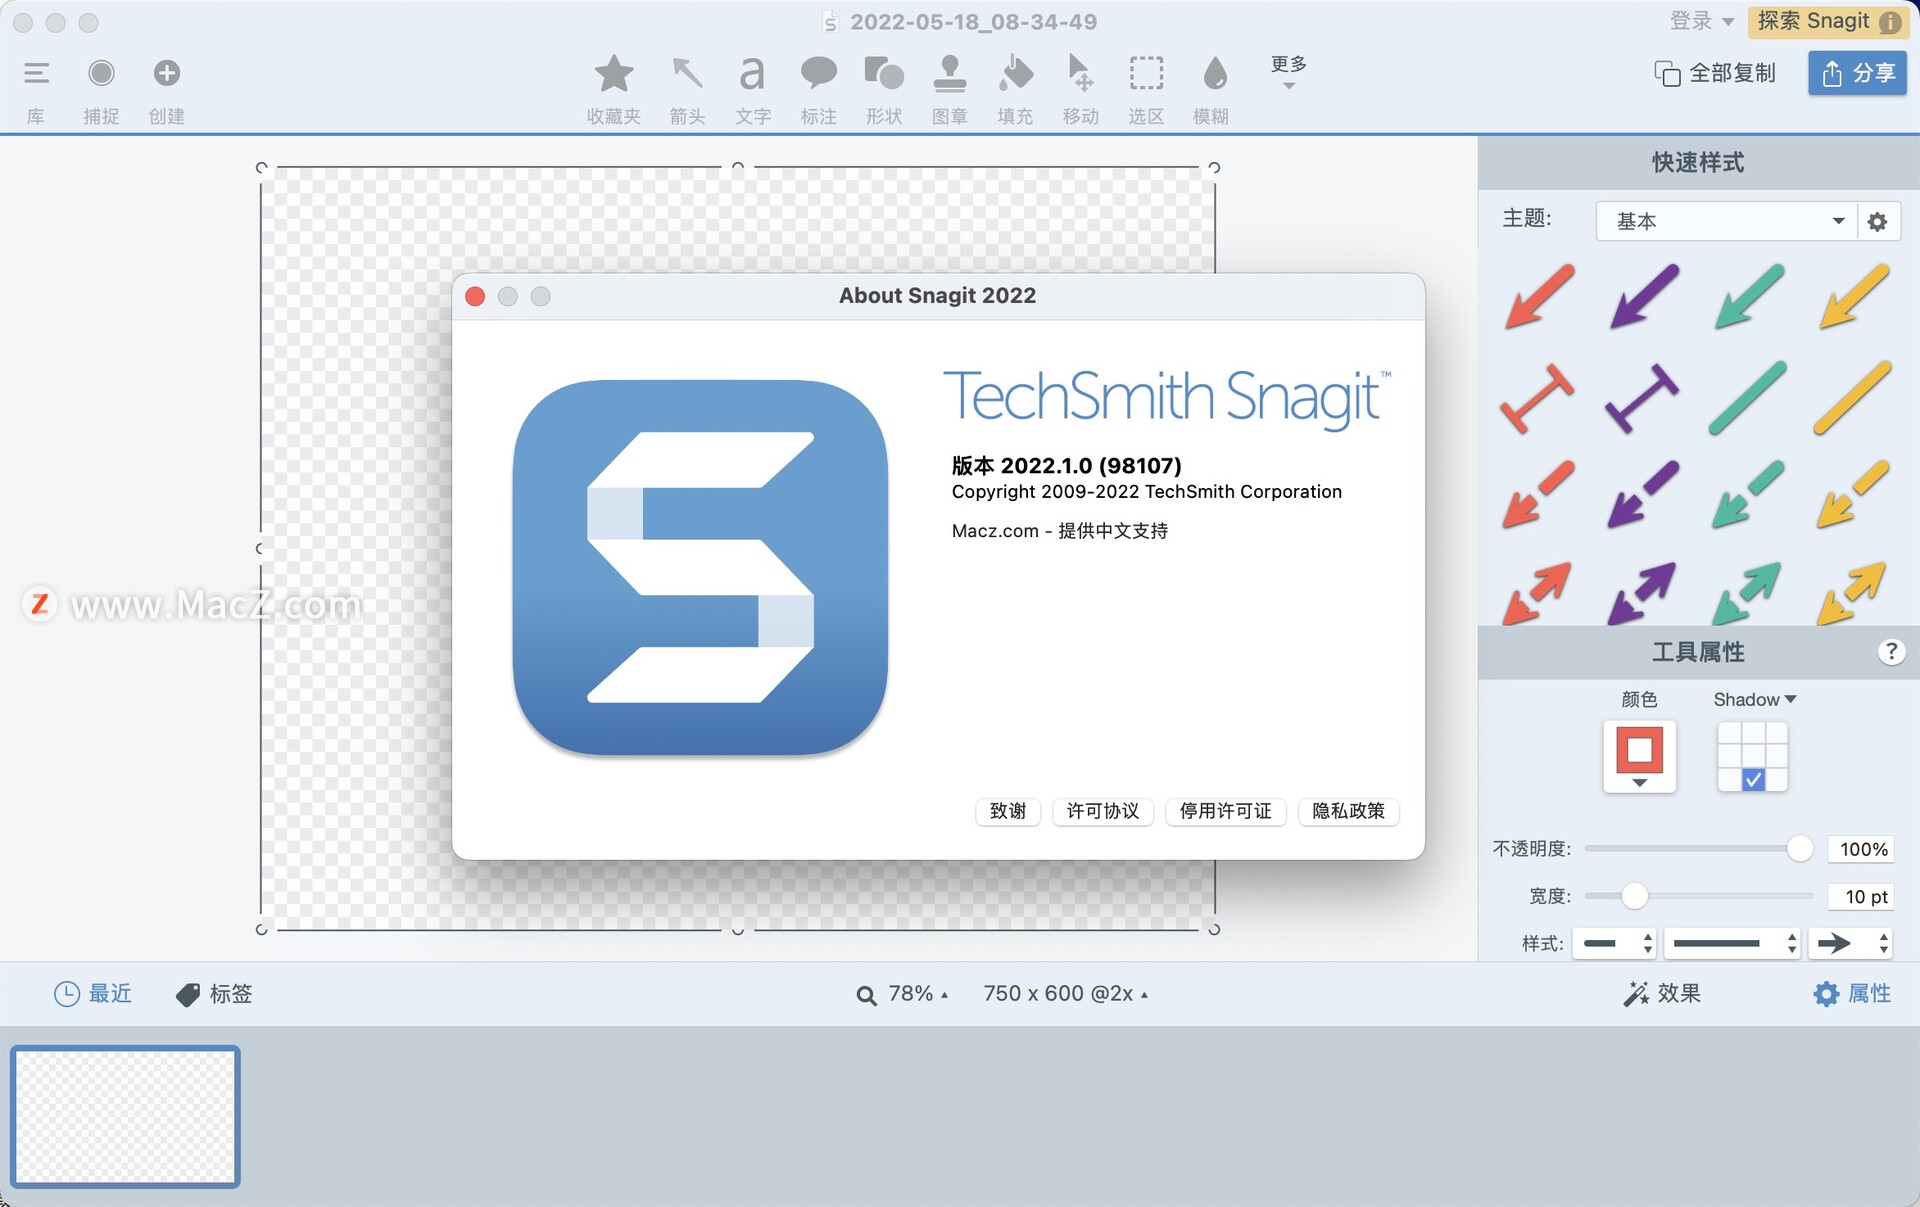Click the 停用许可证 button
The height and width of the screenshot is (1207, 1920).
pyautogui.click(x=1226, y=811)
